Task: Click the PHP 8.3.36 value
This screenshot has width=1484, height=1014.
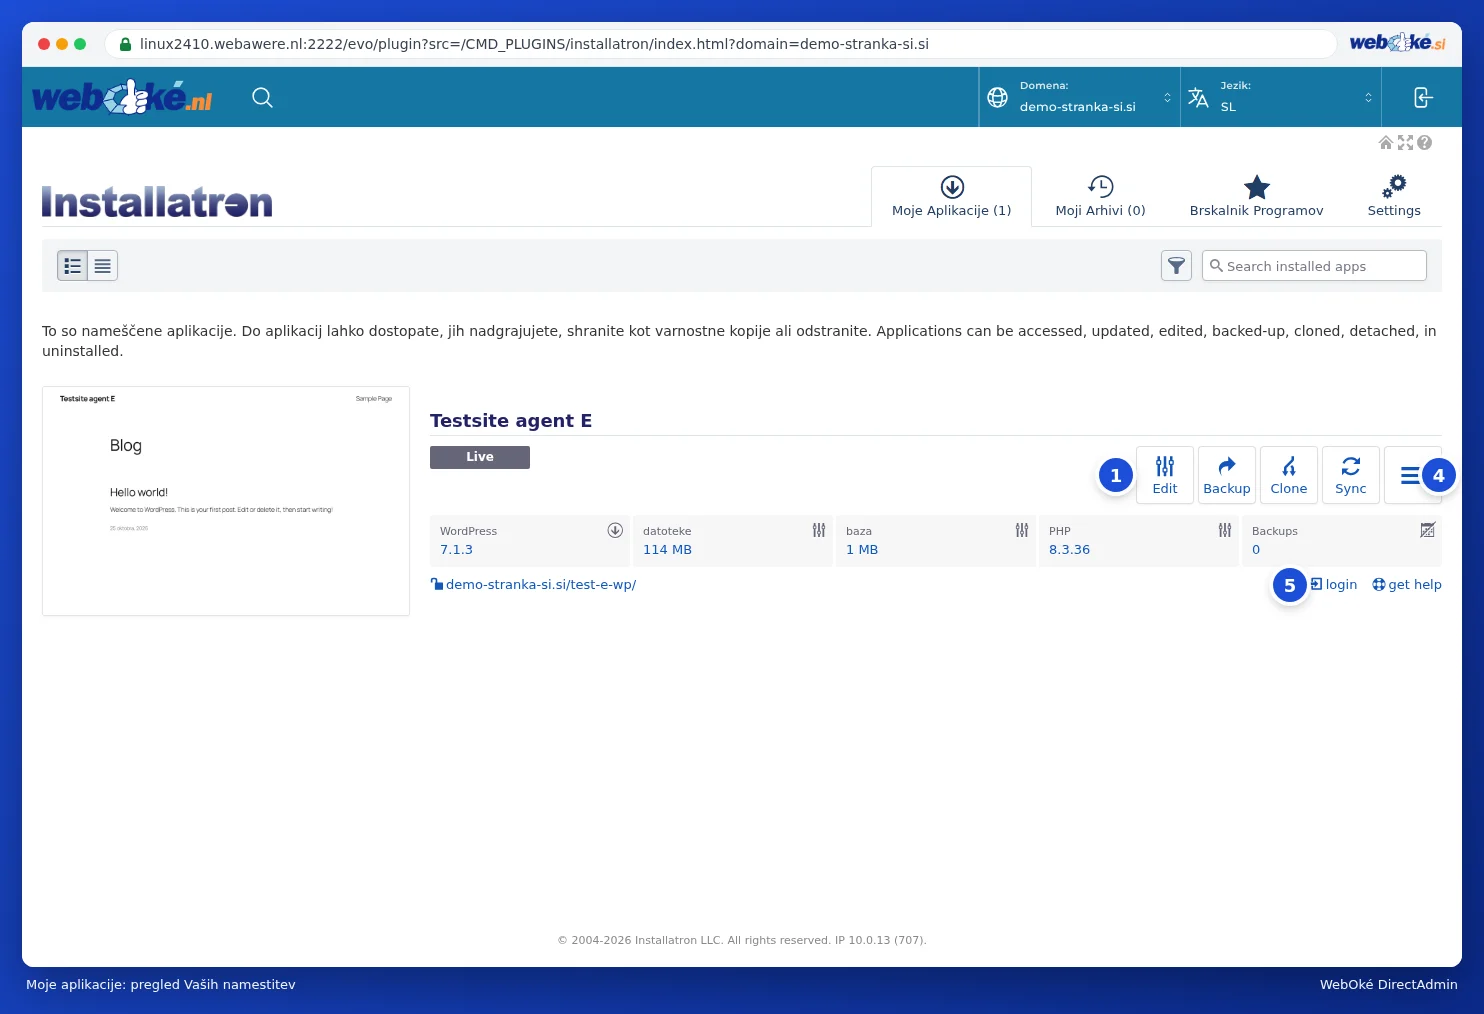Action: pos(1069,550)
